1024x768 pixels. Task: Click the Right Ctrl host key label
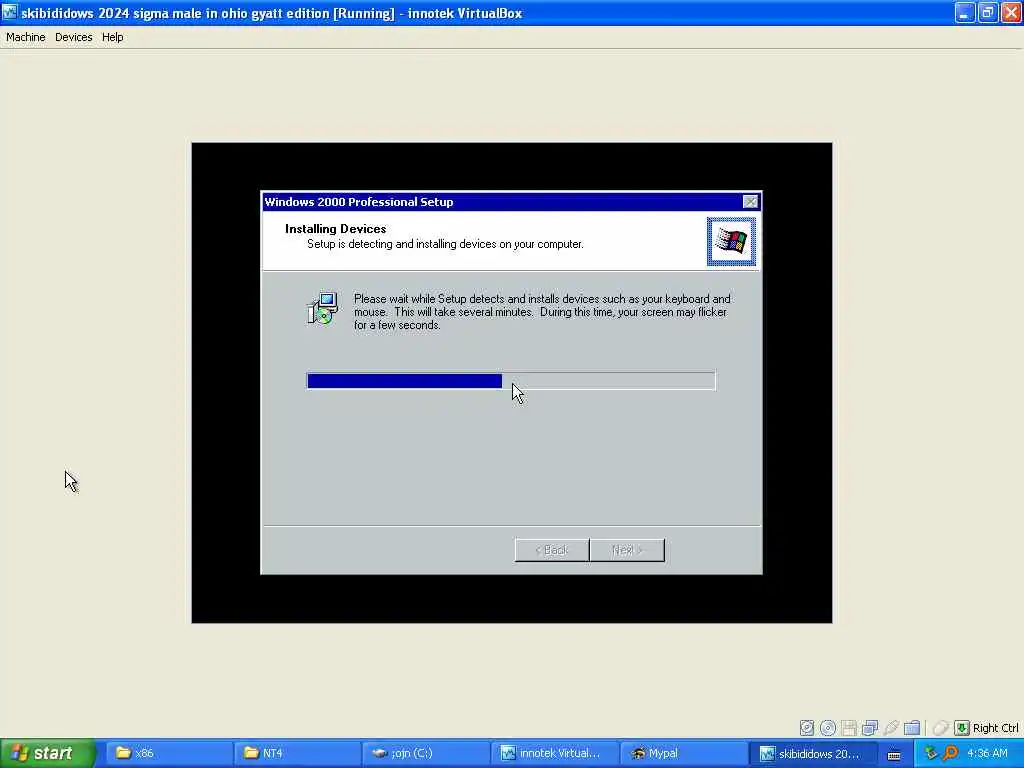click(995, 728)
